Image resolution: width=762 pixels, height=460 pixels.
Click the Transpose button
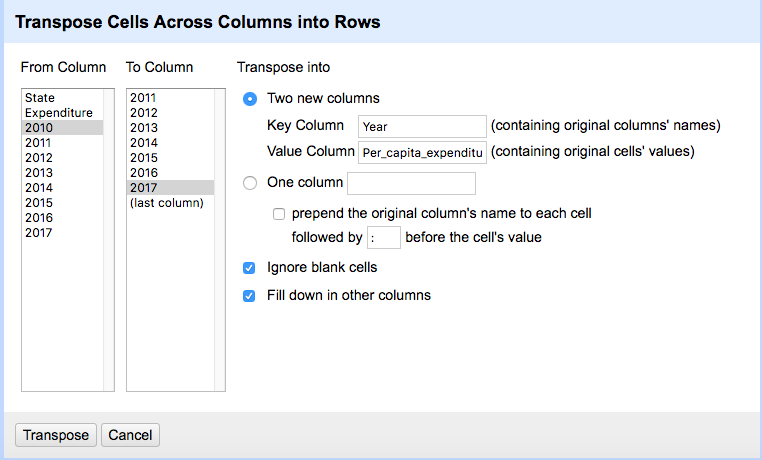[x=56, y=435]
